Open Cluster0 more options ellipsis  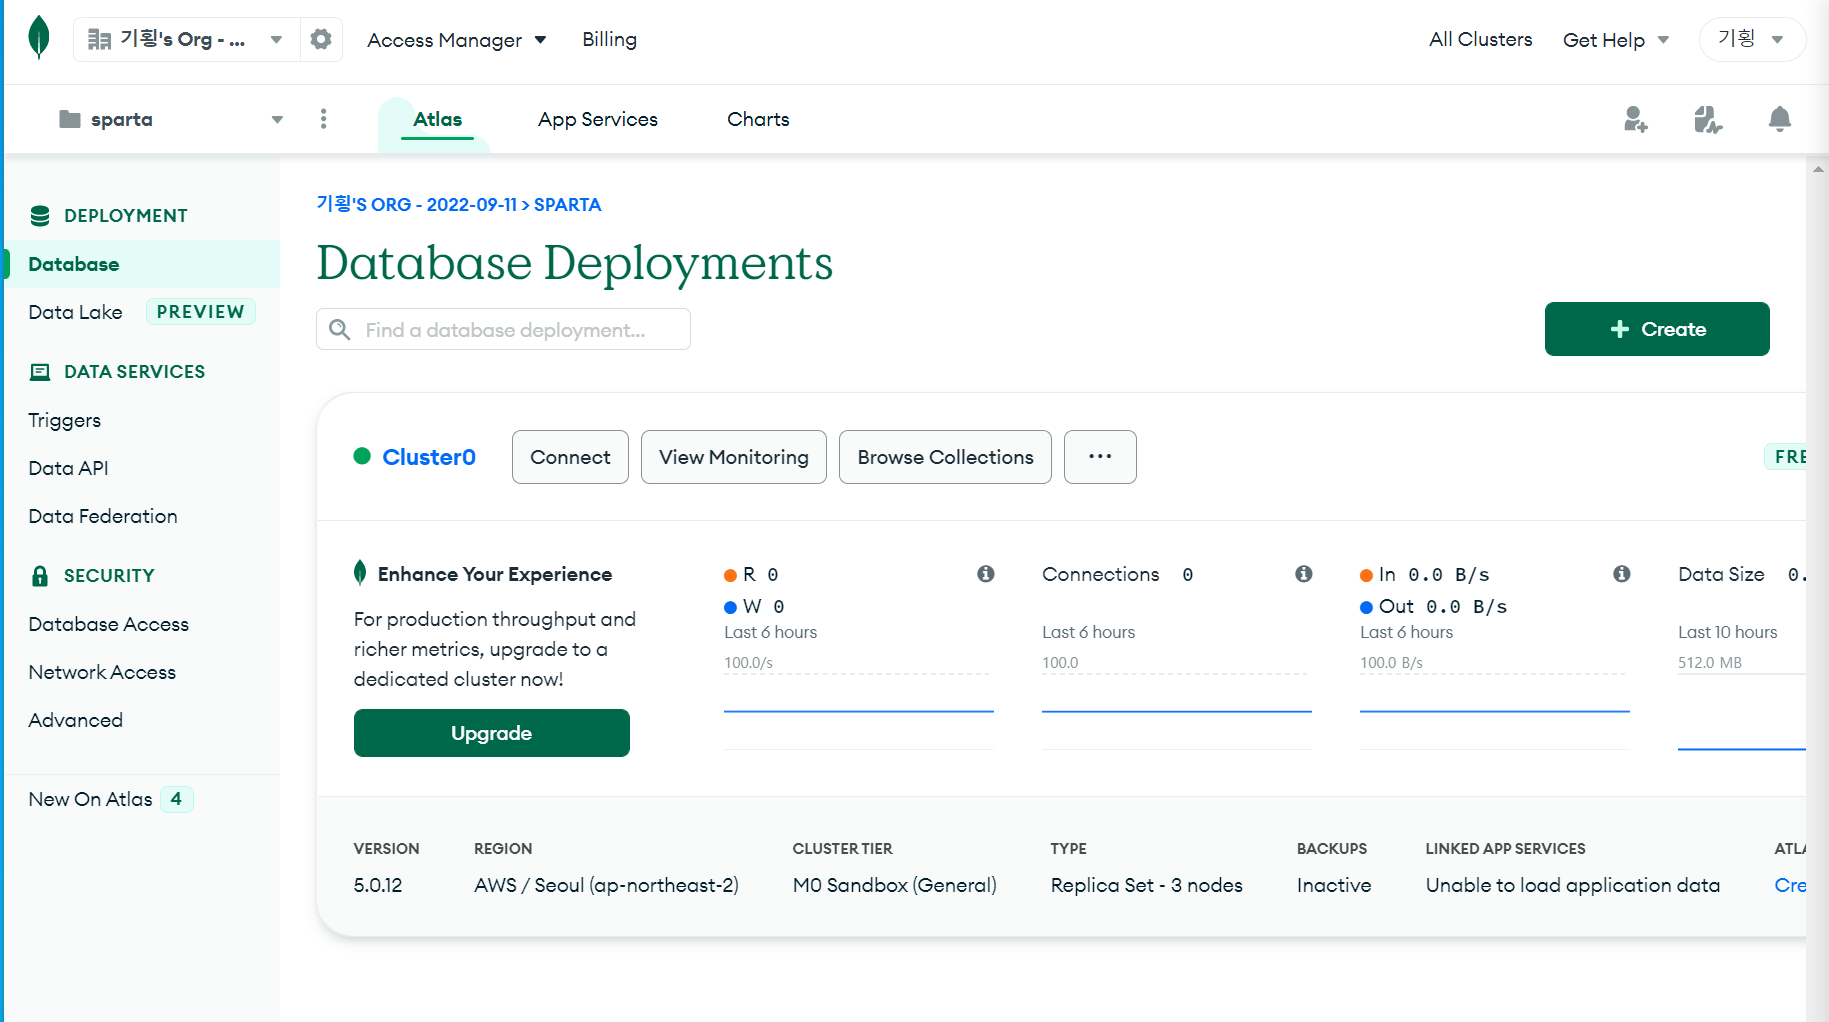pos(1100,457)
